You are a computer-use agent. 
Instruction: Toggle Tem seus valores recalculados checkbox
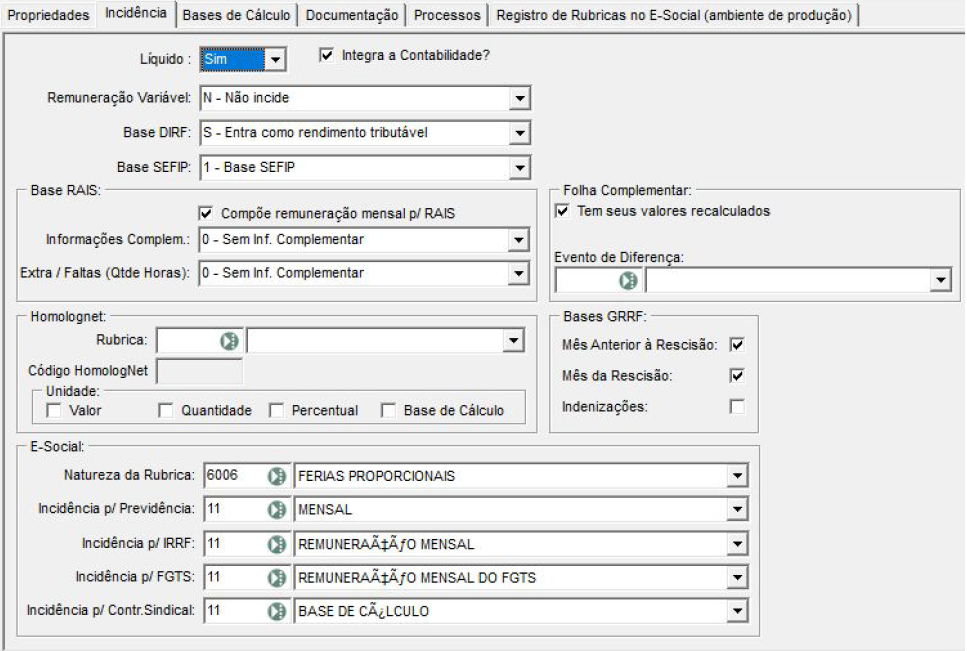pyautogui.click(x=562, y=211)
